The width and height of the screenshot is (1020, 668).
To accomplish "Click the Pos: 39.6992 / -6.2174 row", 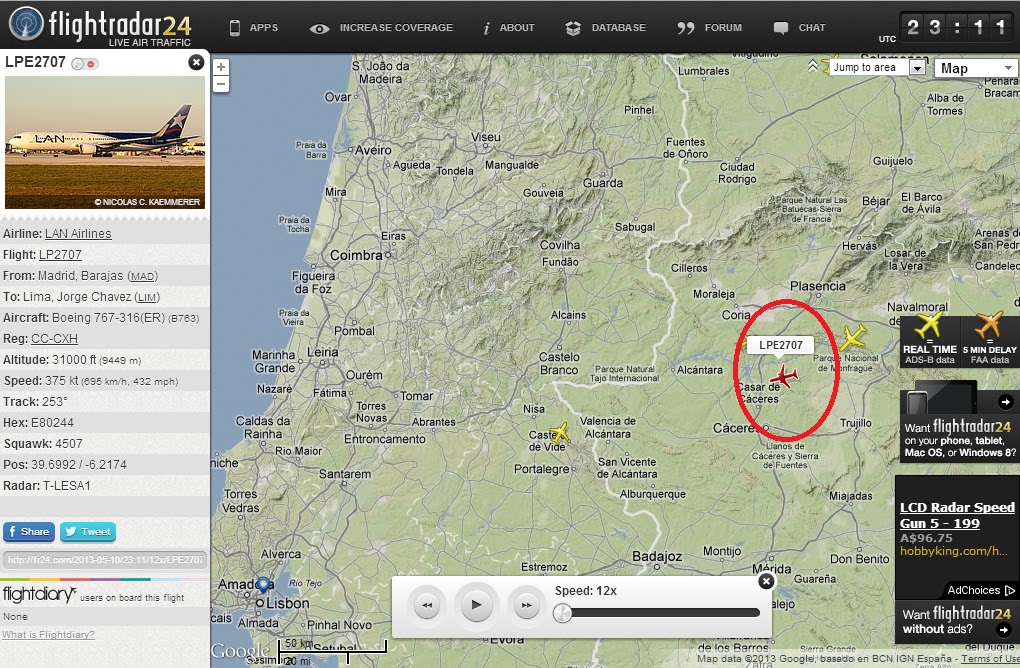I will pyautogui.click(x=105, y=465).
